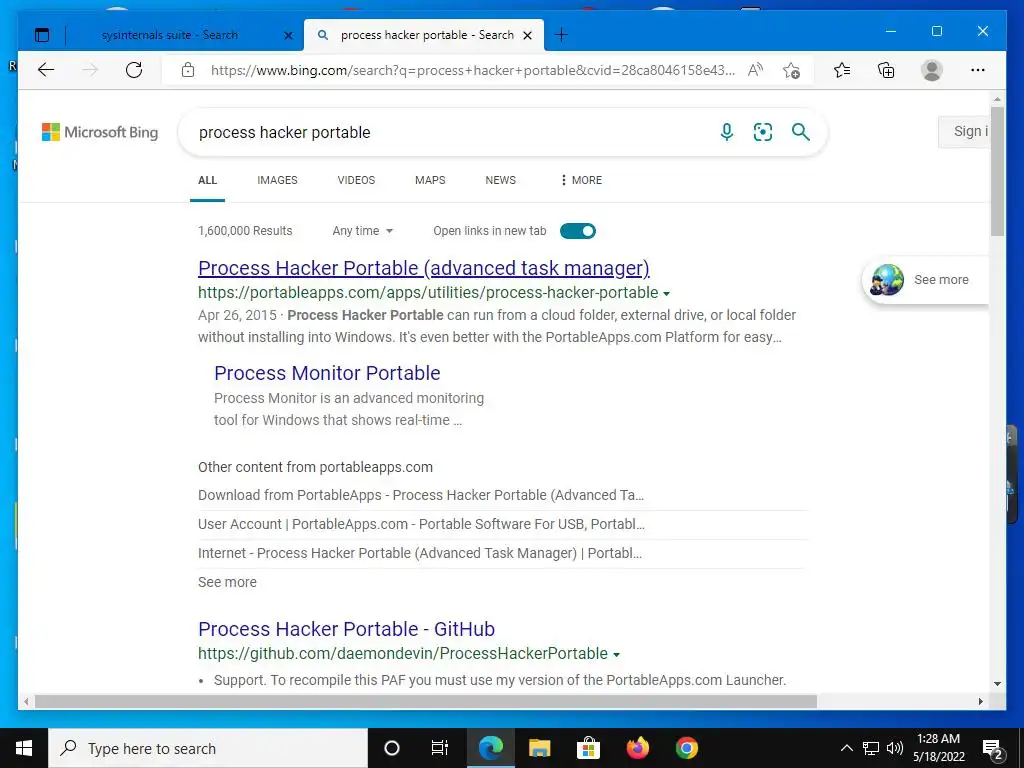Click the vertical scrollbar thumb
The height and width of the screenshot is (768, 1024).
(997, 172)
